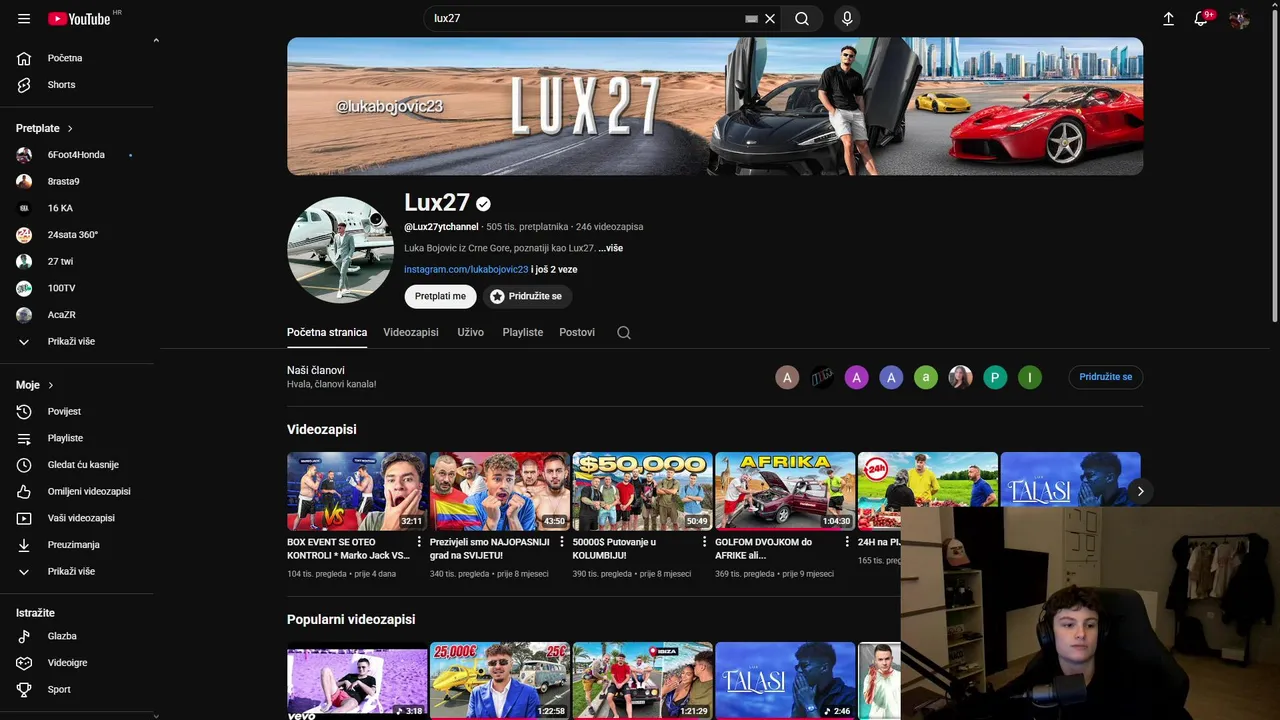Screen dimensions: 1280x720
Task: Expand the Pretplate section header
Action: tap(45, 128)
